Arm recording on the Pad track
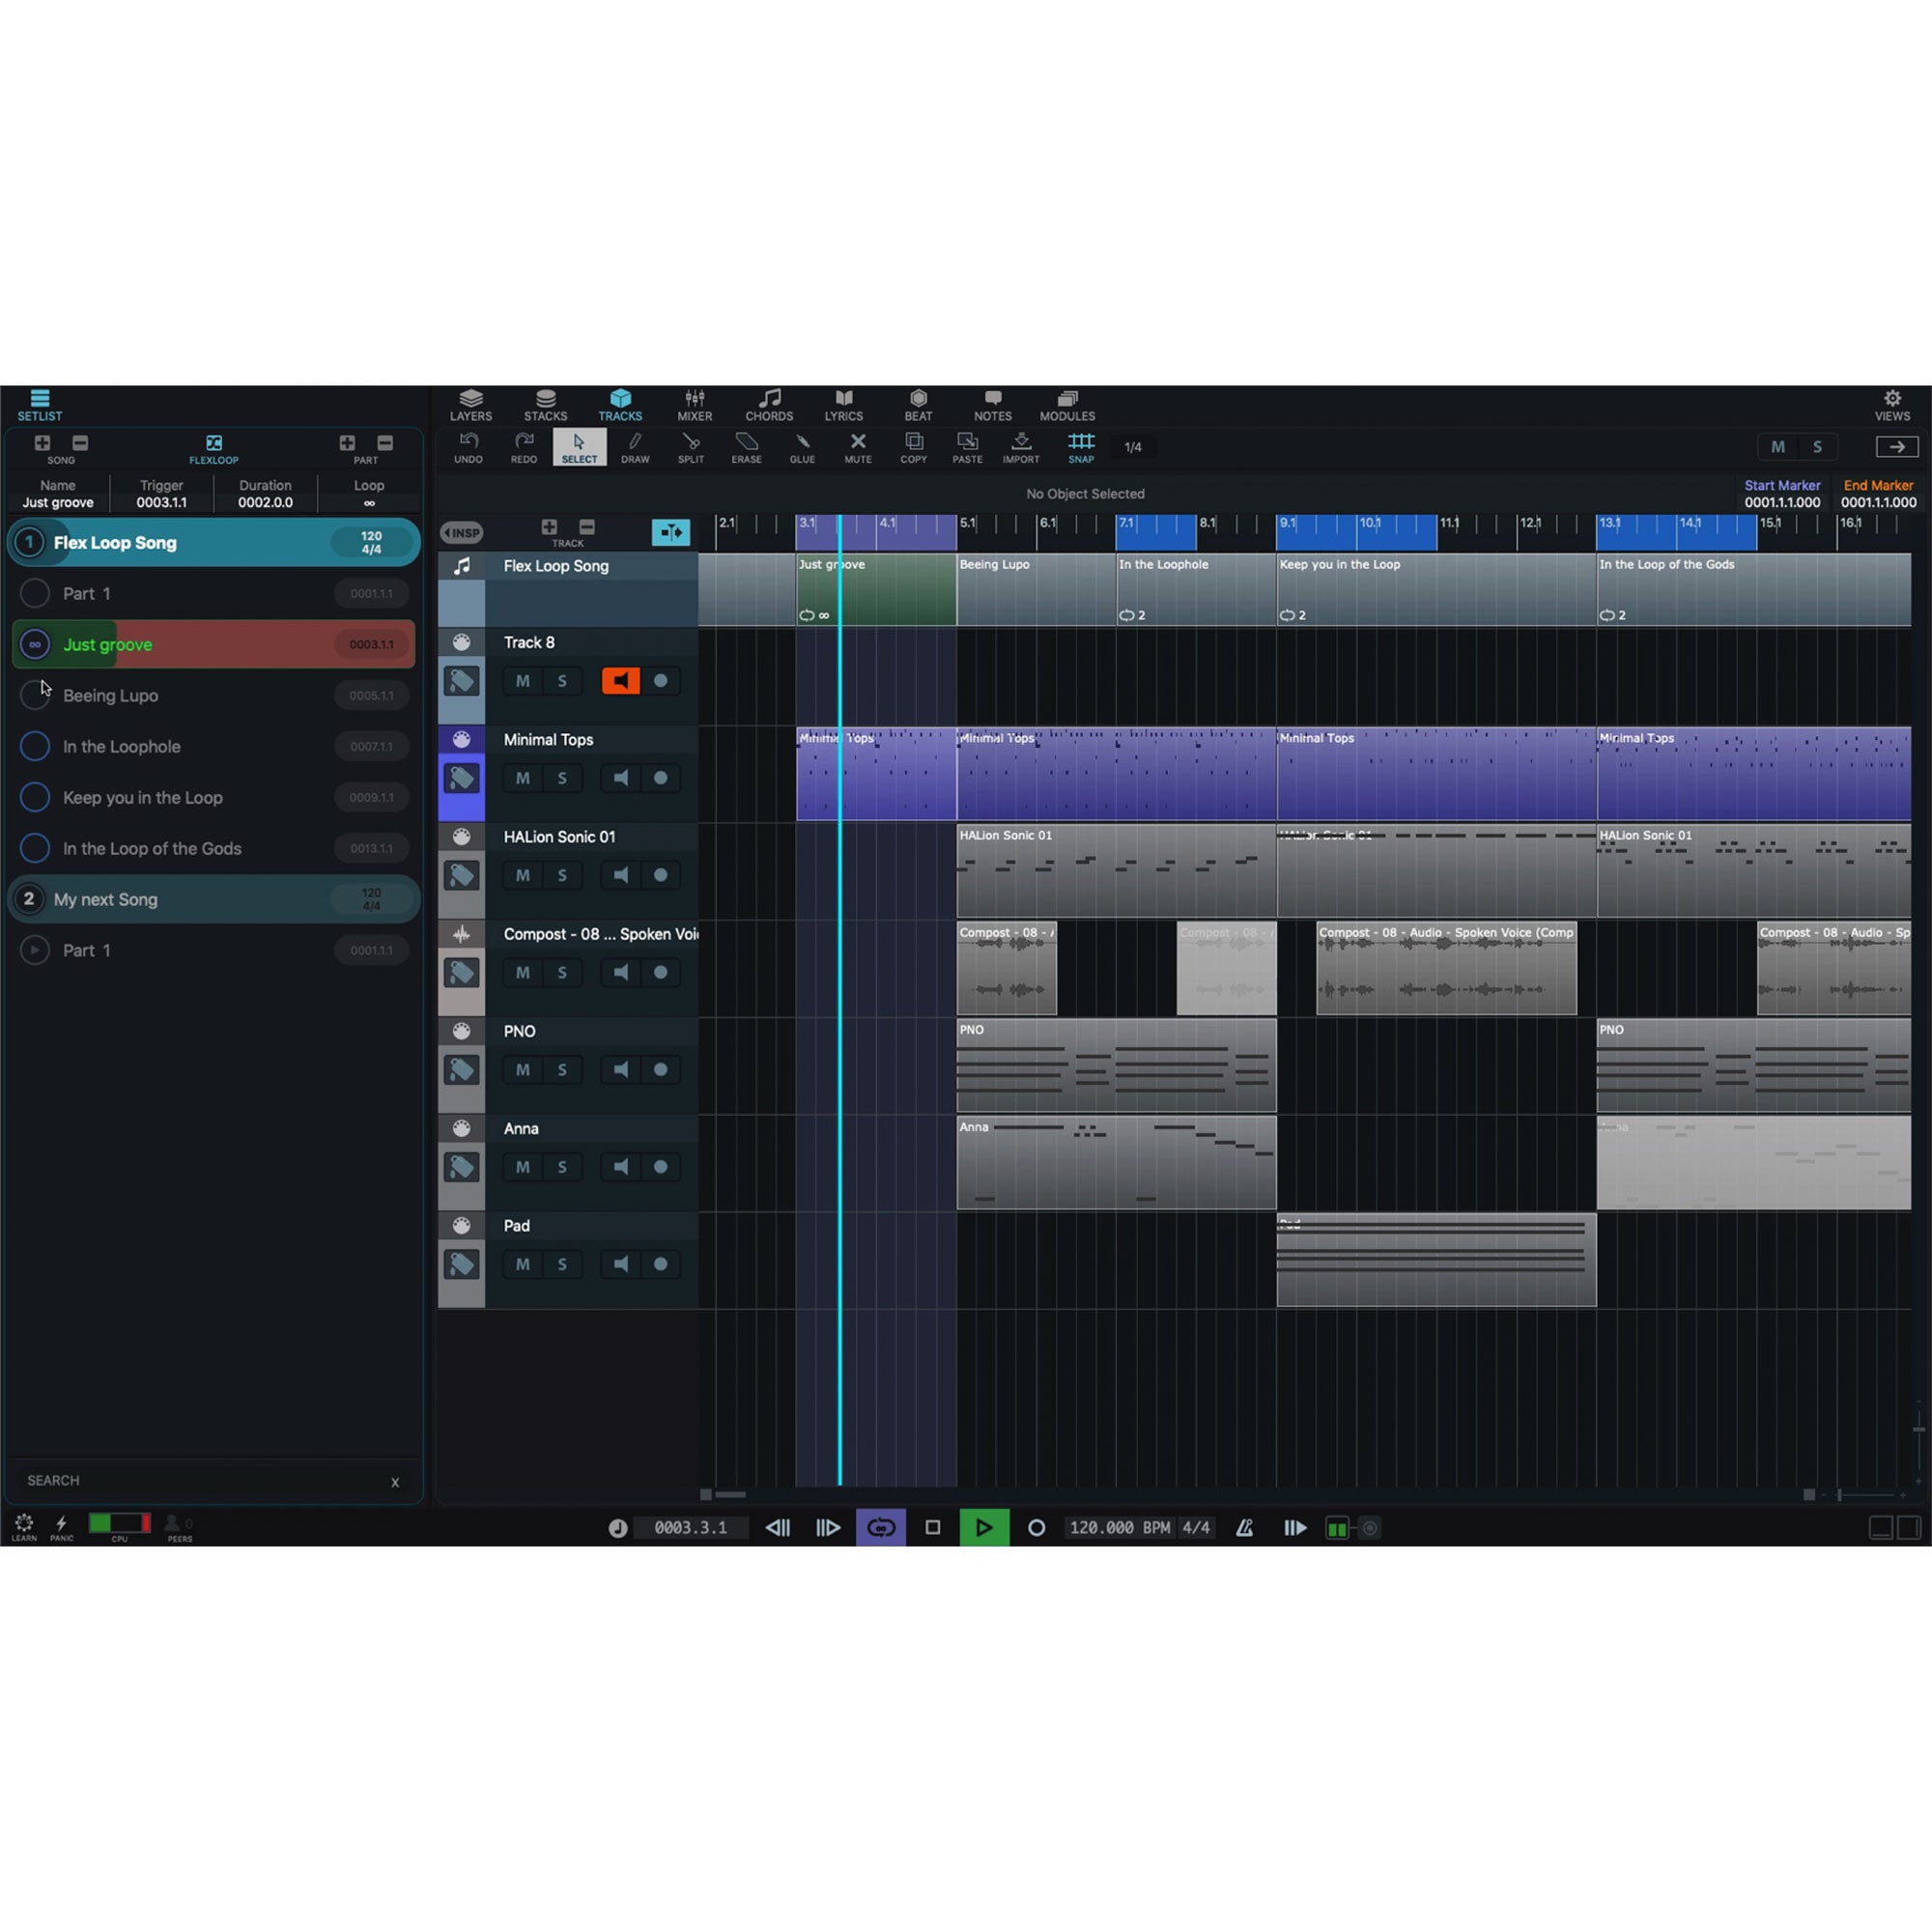The image size is (1932, 1932). tap(661, 1264)
